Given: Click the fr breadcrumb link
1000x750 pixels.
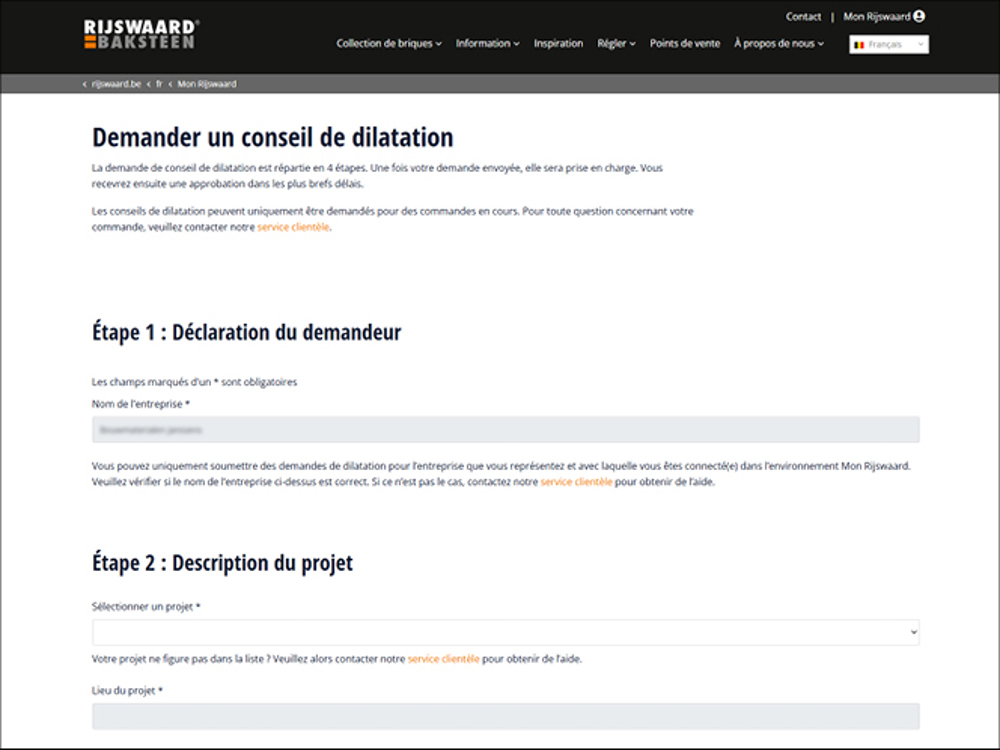Looking at the screenshot, I should click(159, 84).
